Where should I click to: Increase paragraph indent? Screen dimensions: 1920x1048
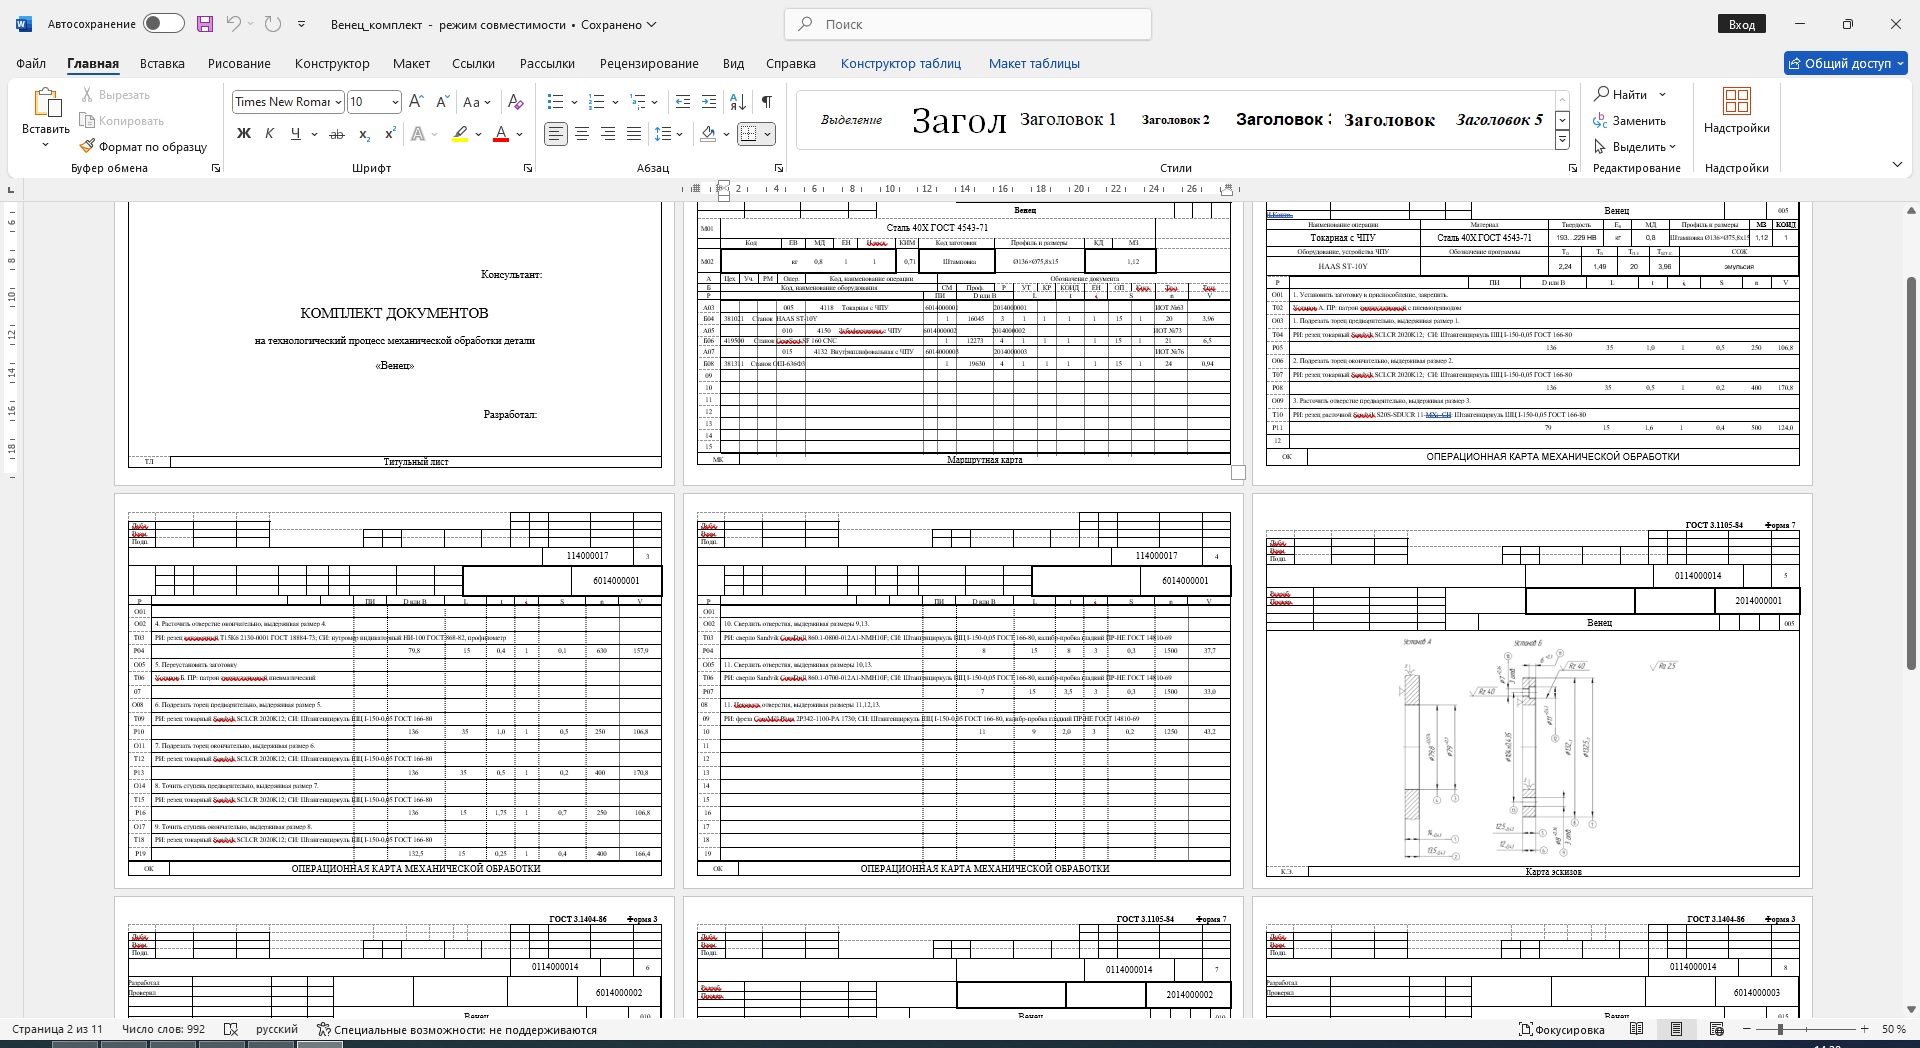[x=709, y=102]
